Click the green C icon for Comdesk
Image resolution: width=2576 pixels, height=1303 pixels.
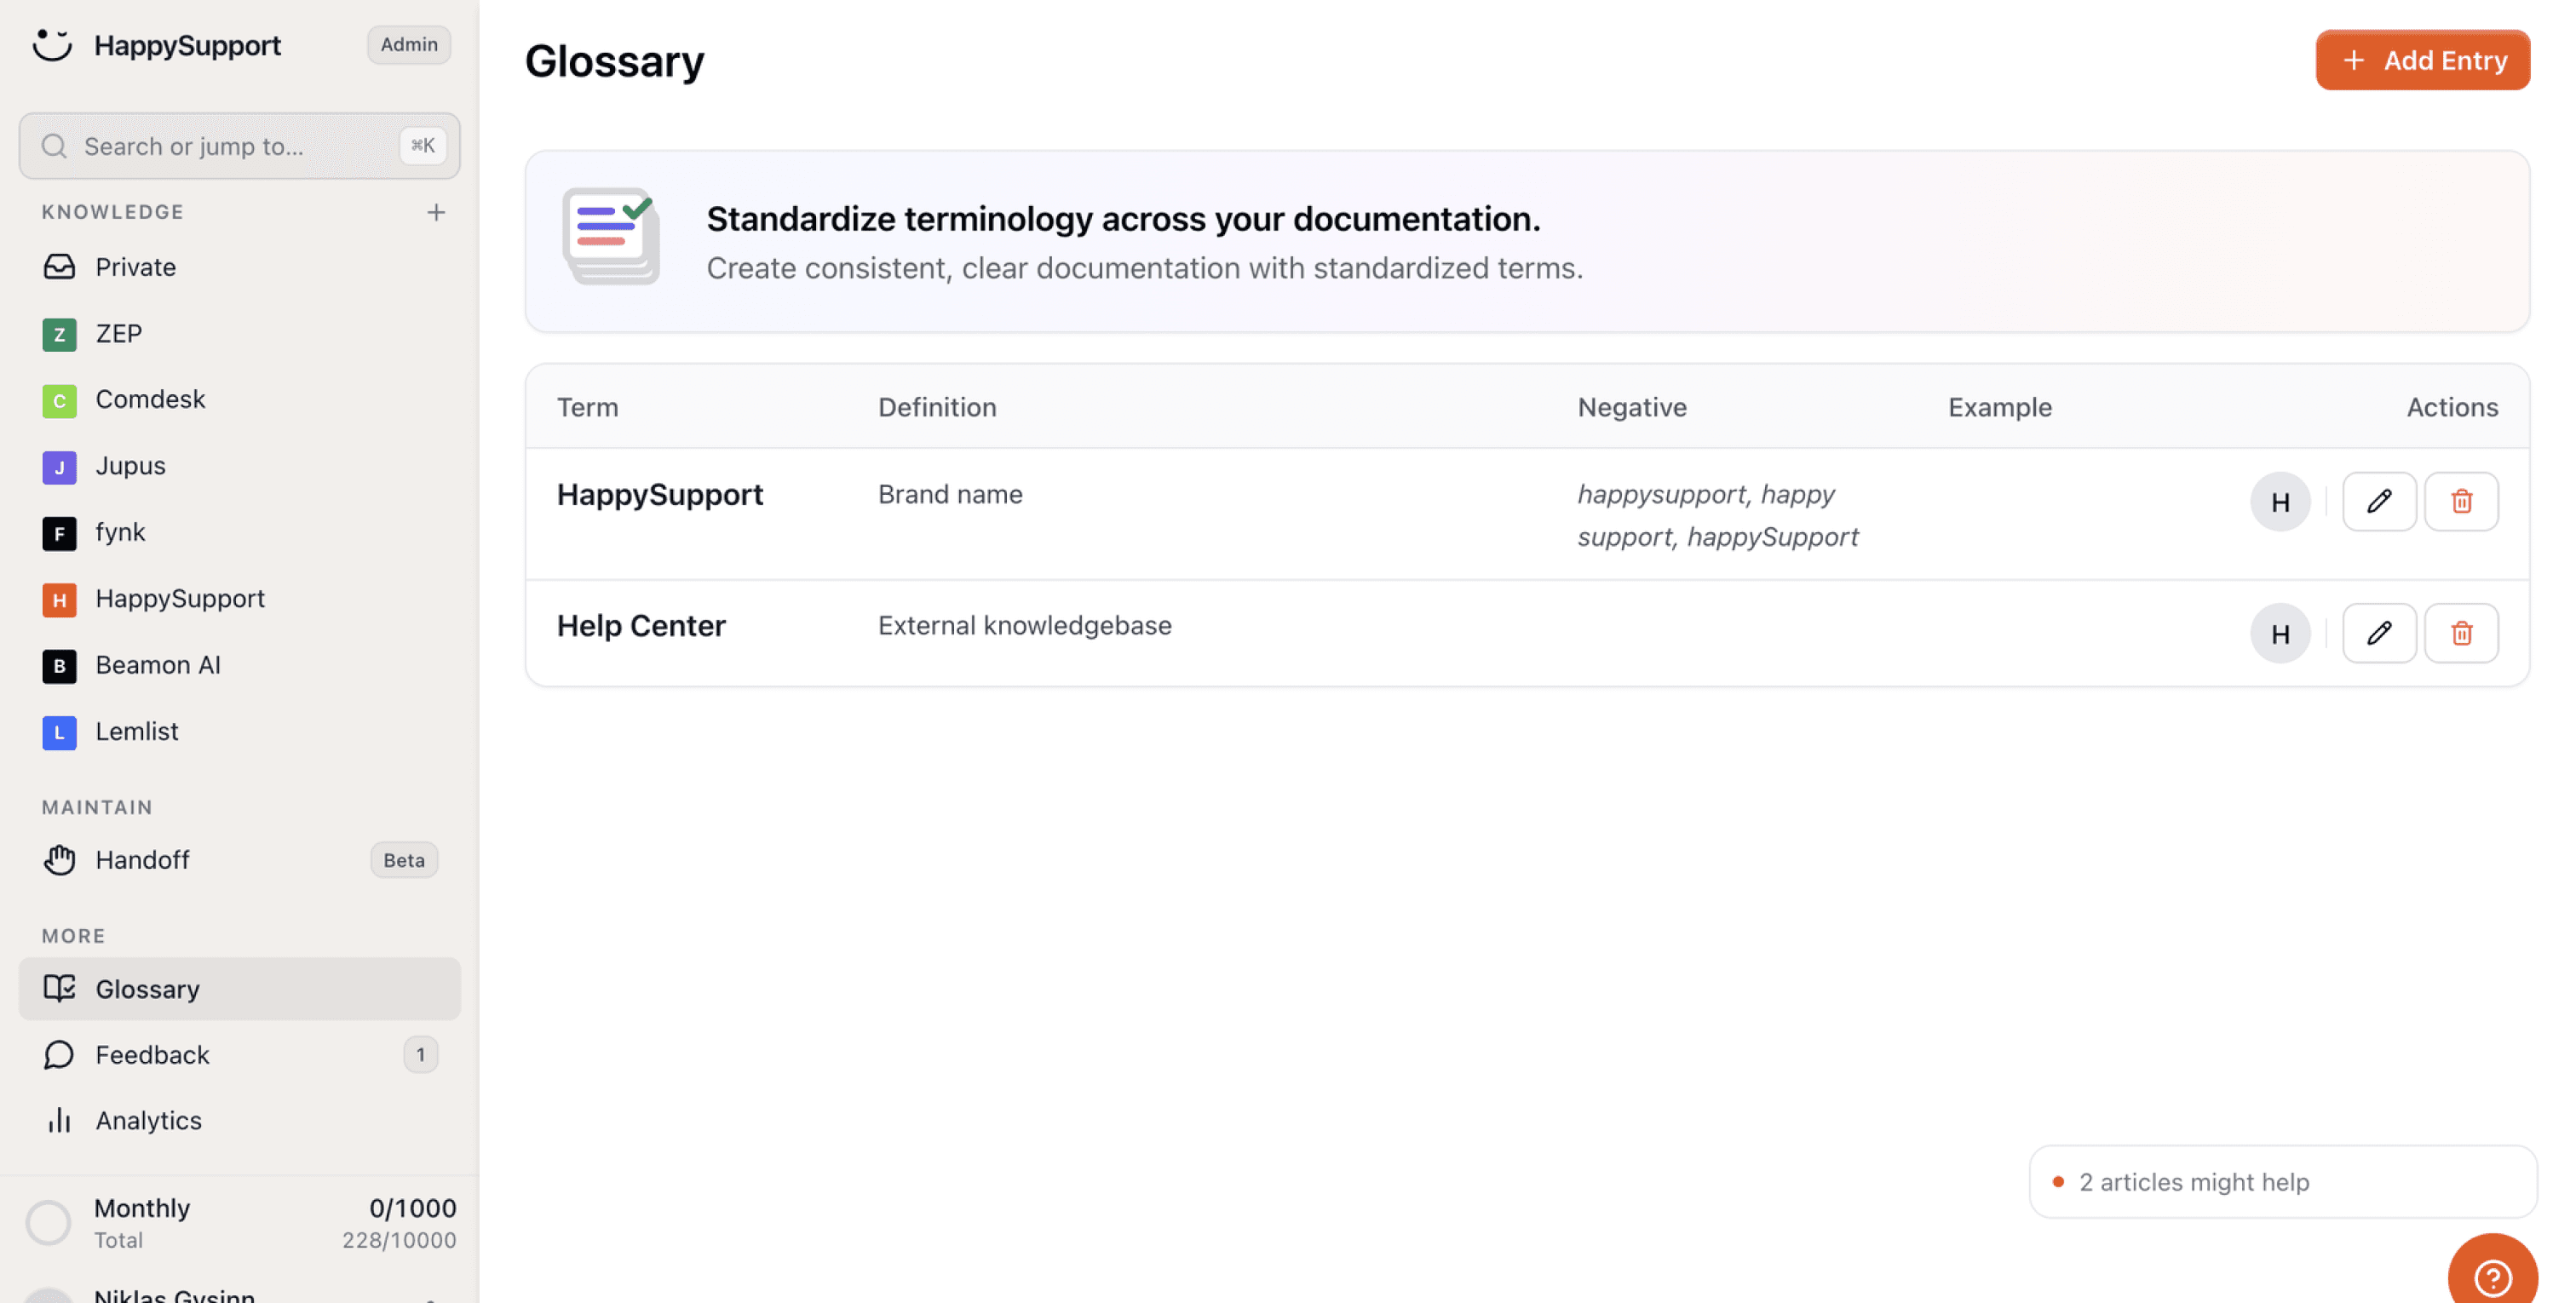tap(59, 400)
